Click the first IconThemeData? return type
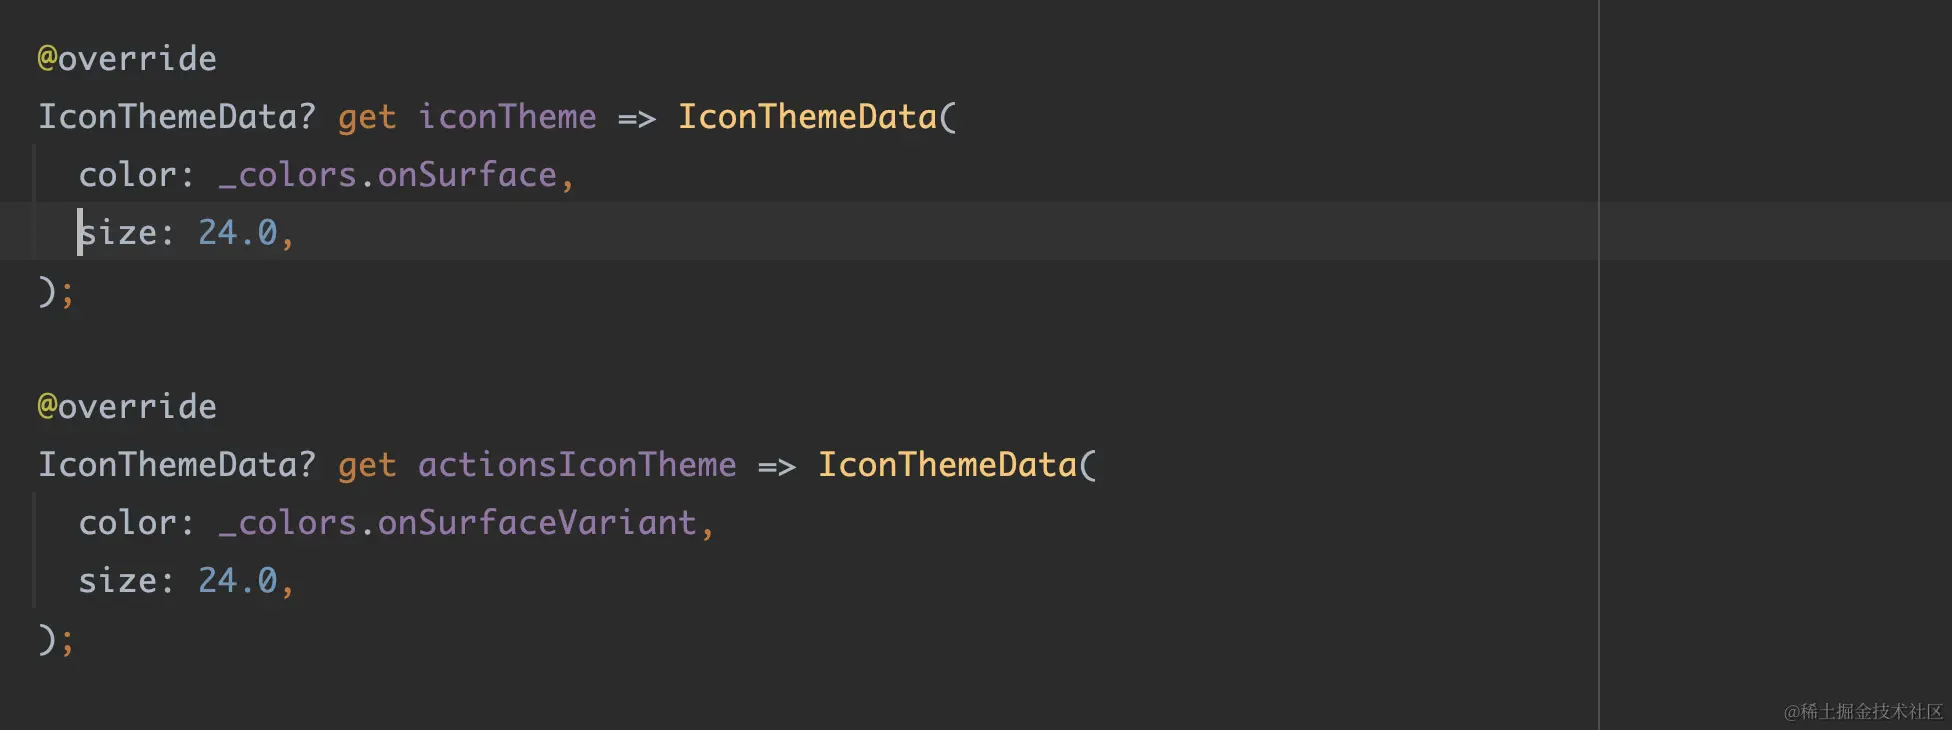 (x=177, y=117)
